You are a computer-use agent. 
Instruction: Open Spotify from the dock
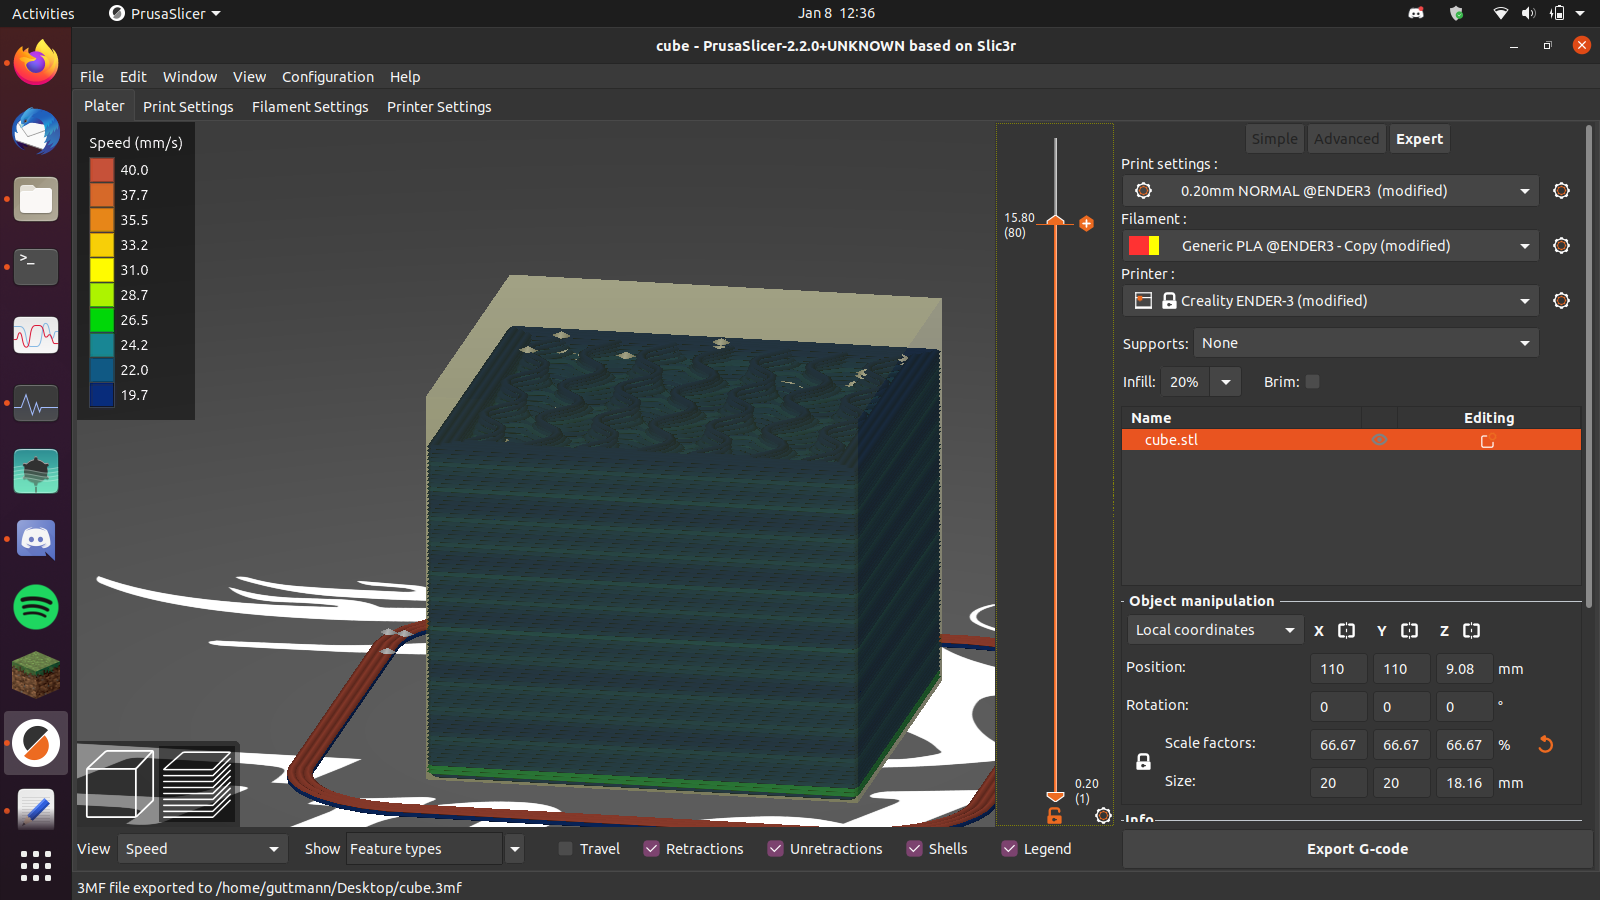pyautogui.click(x=36, y=607)
